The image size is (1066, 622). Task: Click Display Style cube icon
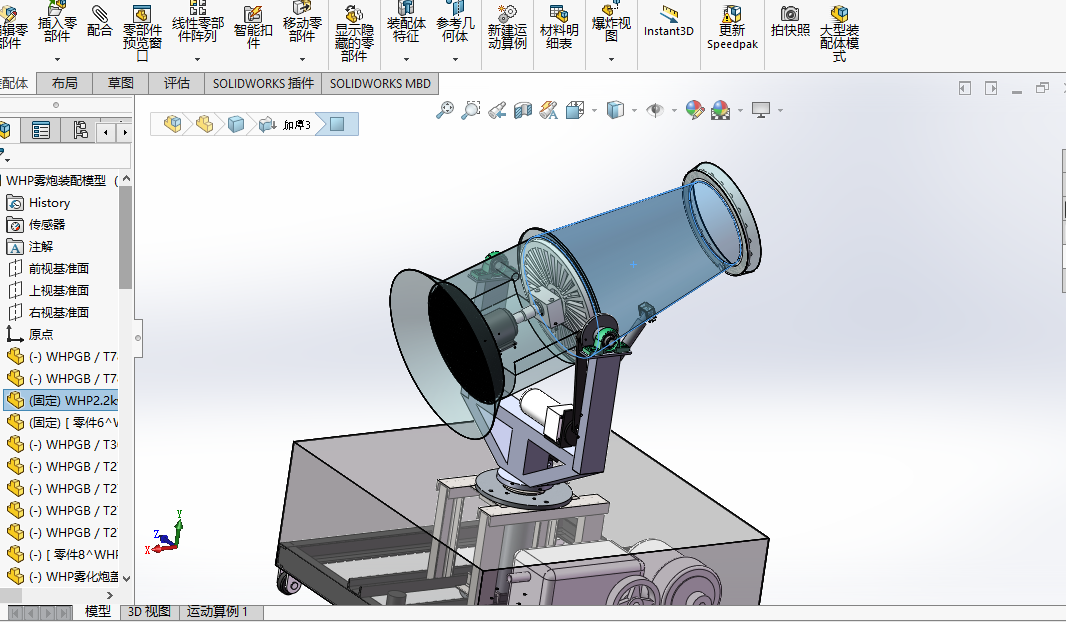[615, 110]
